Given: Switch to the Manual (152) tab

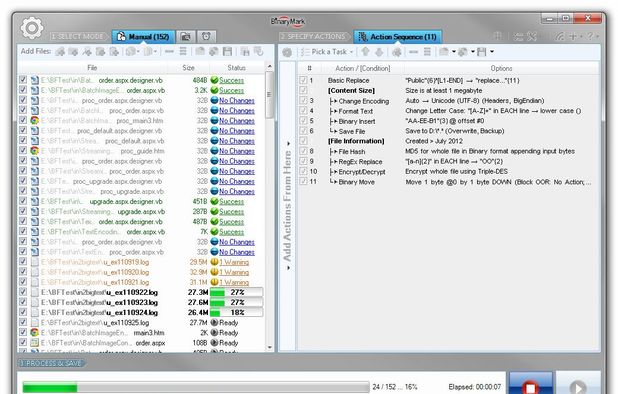Looking at the screenshot, I should pos(143,37).
